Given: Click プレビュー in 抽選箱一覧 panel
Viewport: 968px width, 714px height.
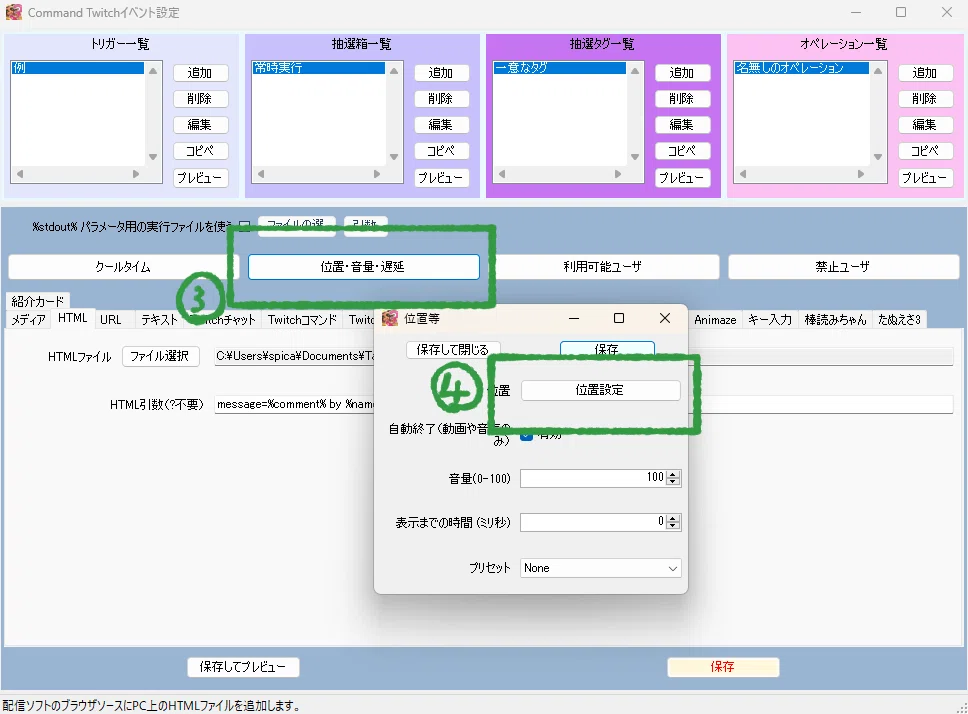Looking at the screenshot, I should (441, 178).
